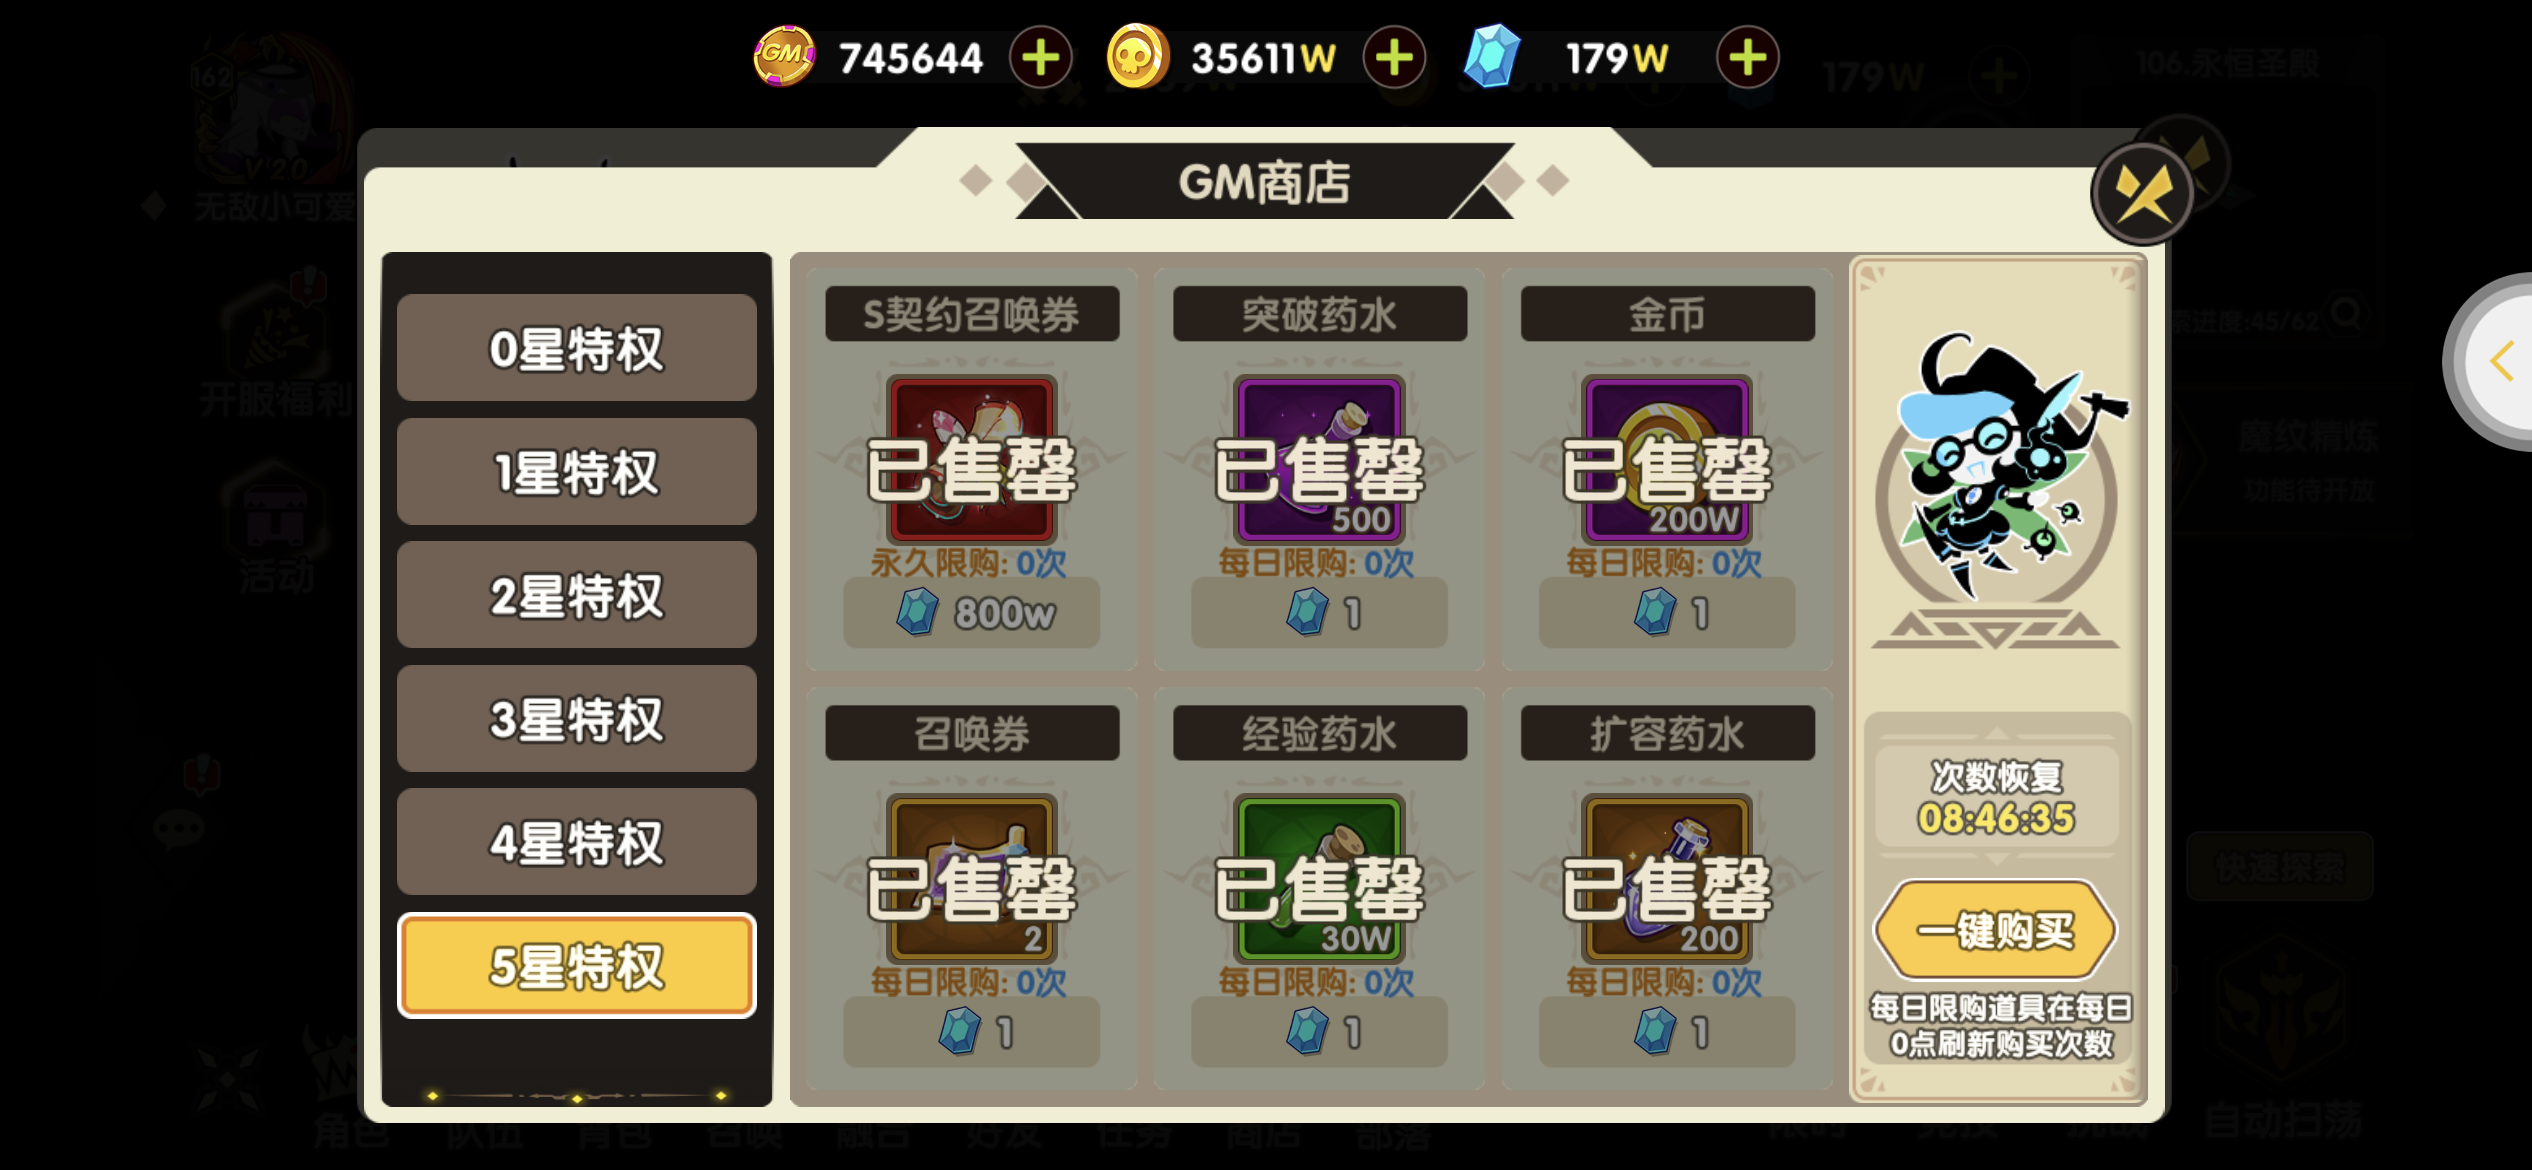Tap the plus beside blue diamond balance

1747,57
